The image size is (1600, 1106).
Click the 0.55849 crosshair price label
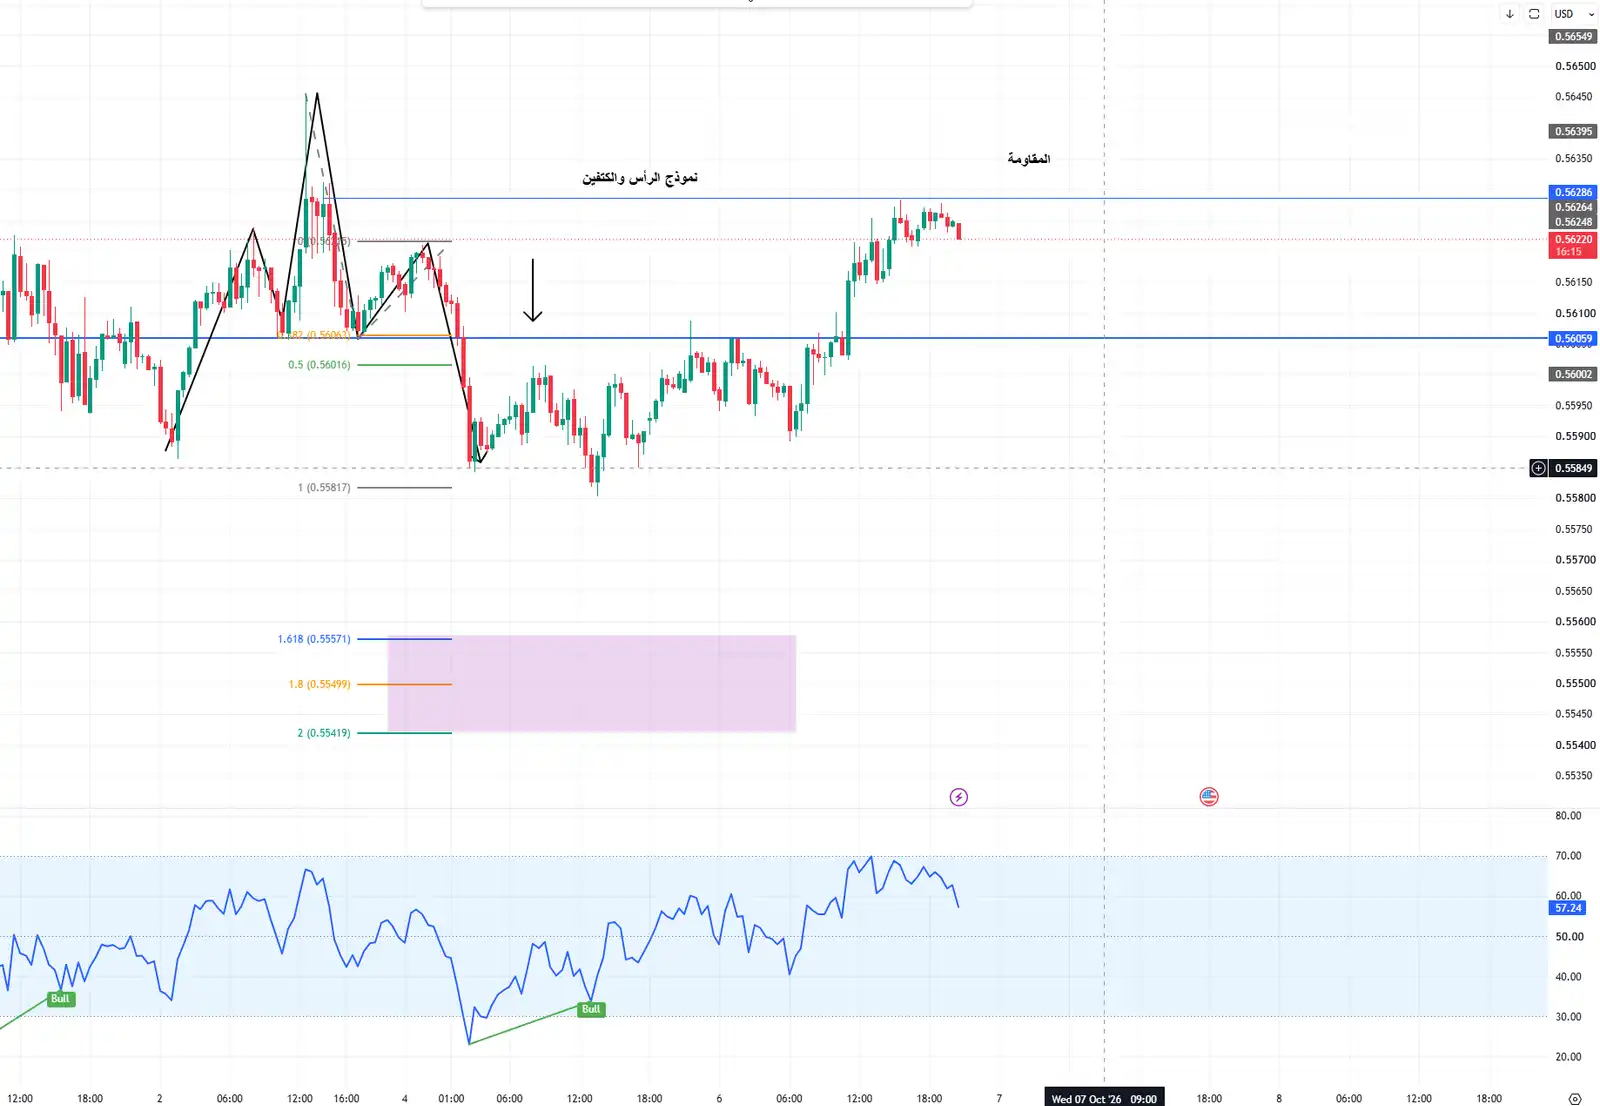[1573, 468]
